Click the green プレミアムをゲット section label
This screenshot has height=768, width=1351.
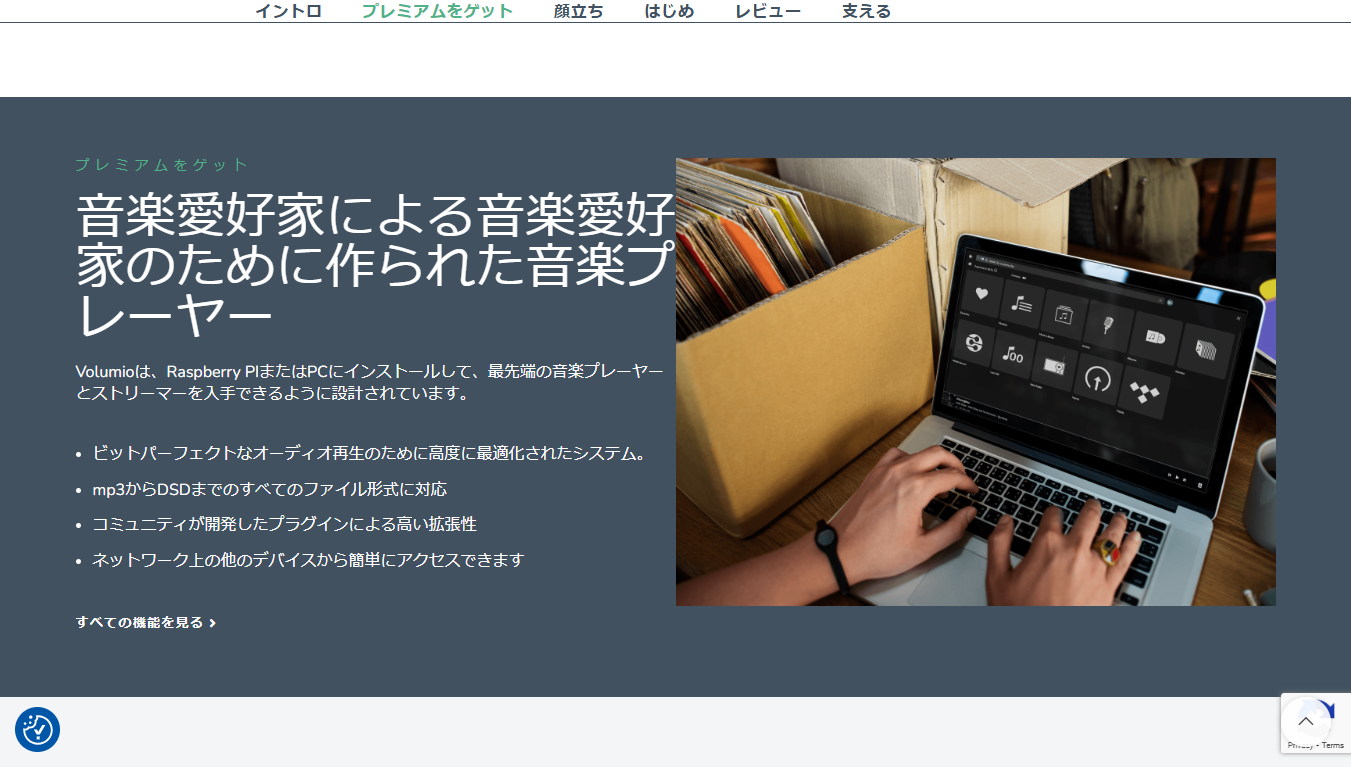coord(162,165)
